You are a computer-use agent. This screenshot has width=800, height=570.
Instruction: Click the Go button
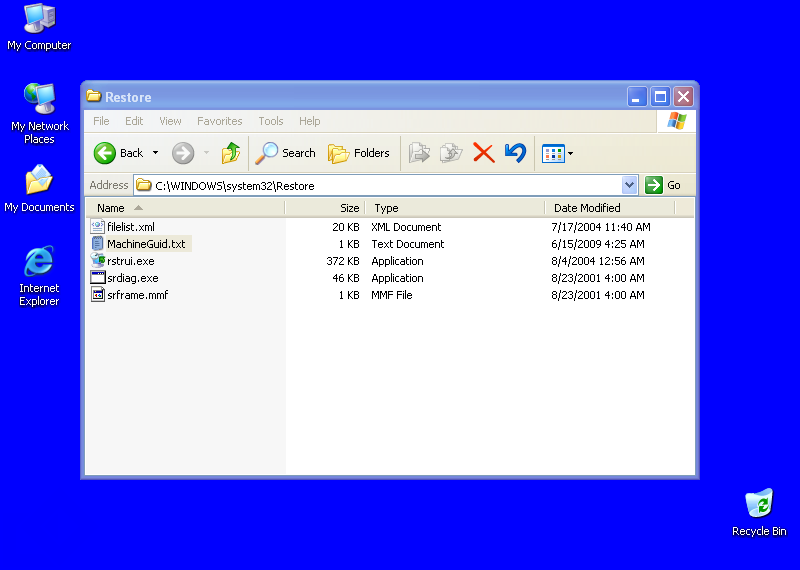(663, 185)
